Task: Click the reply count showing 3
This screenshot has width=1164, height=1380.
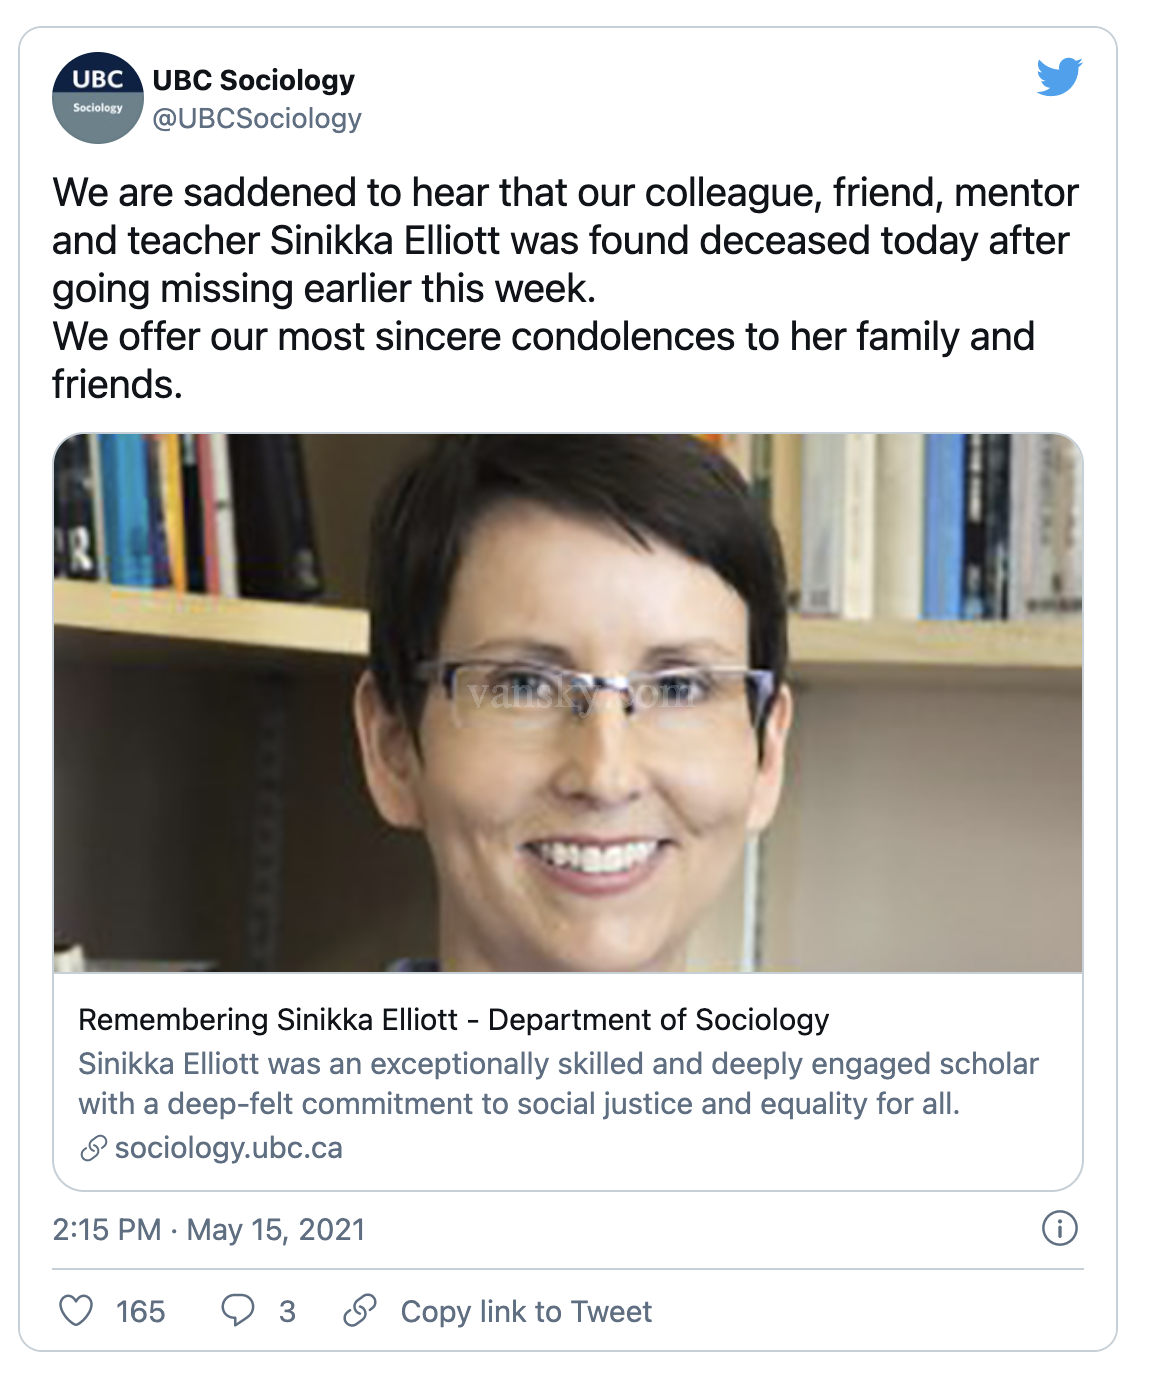Action: click(x=287, y=1311)
